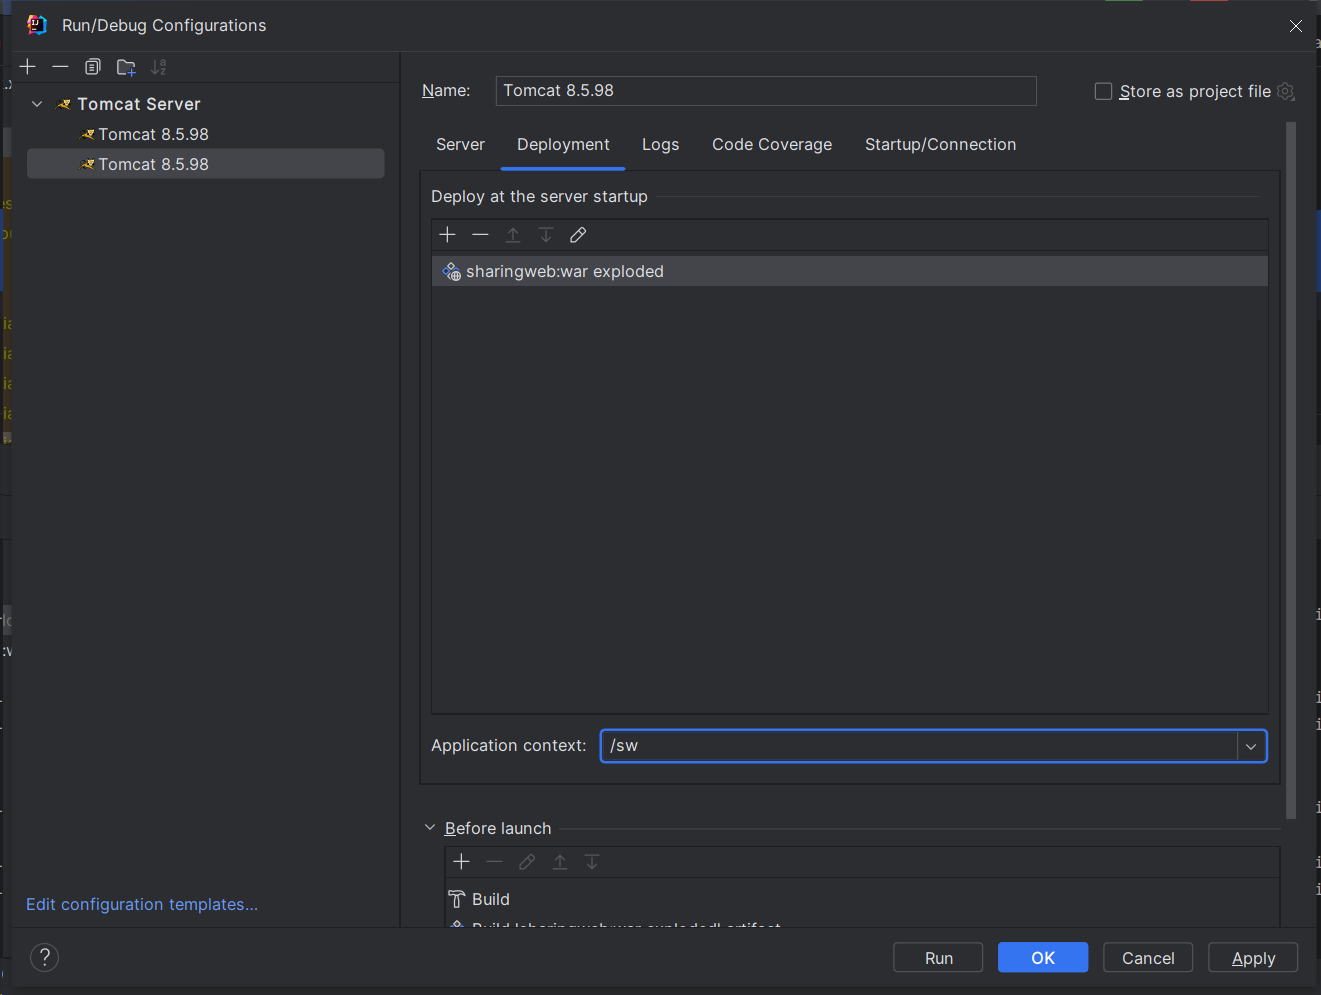Image resolution: width=1321 pixels, height=995 pixels.
Task: Remove selected run configuration with minus icon
Action: click(60, 67)
